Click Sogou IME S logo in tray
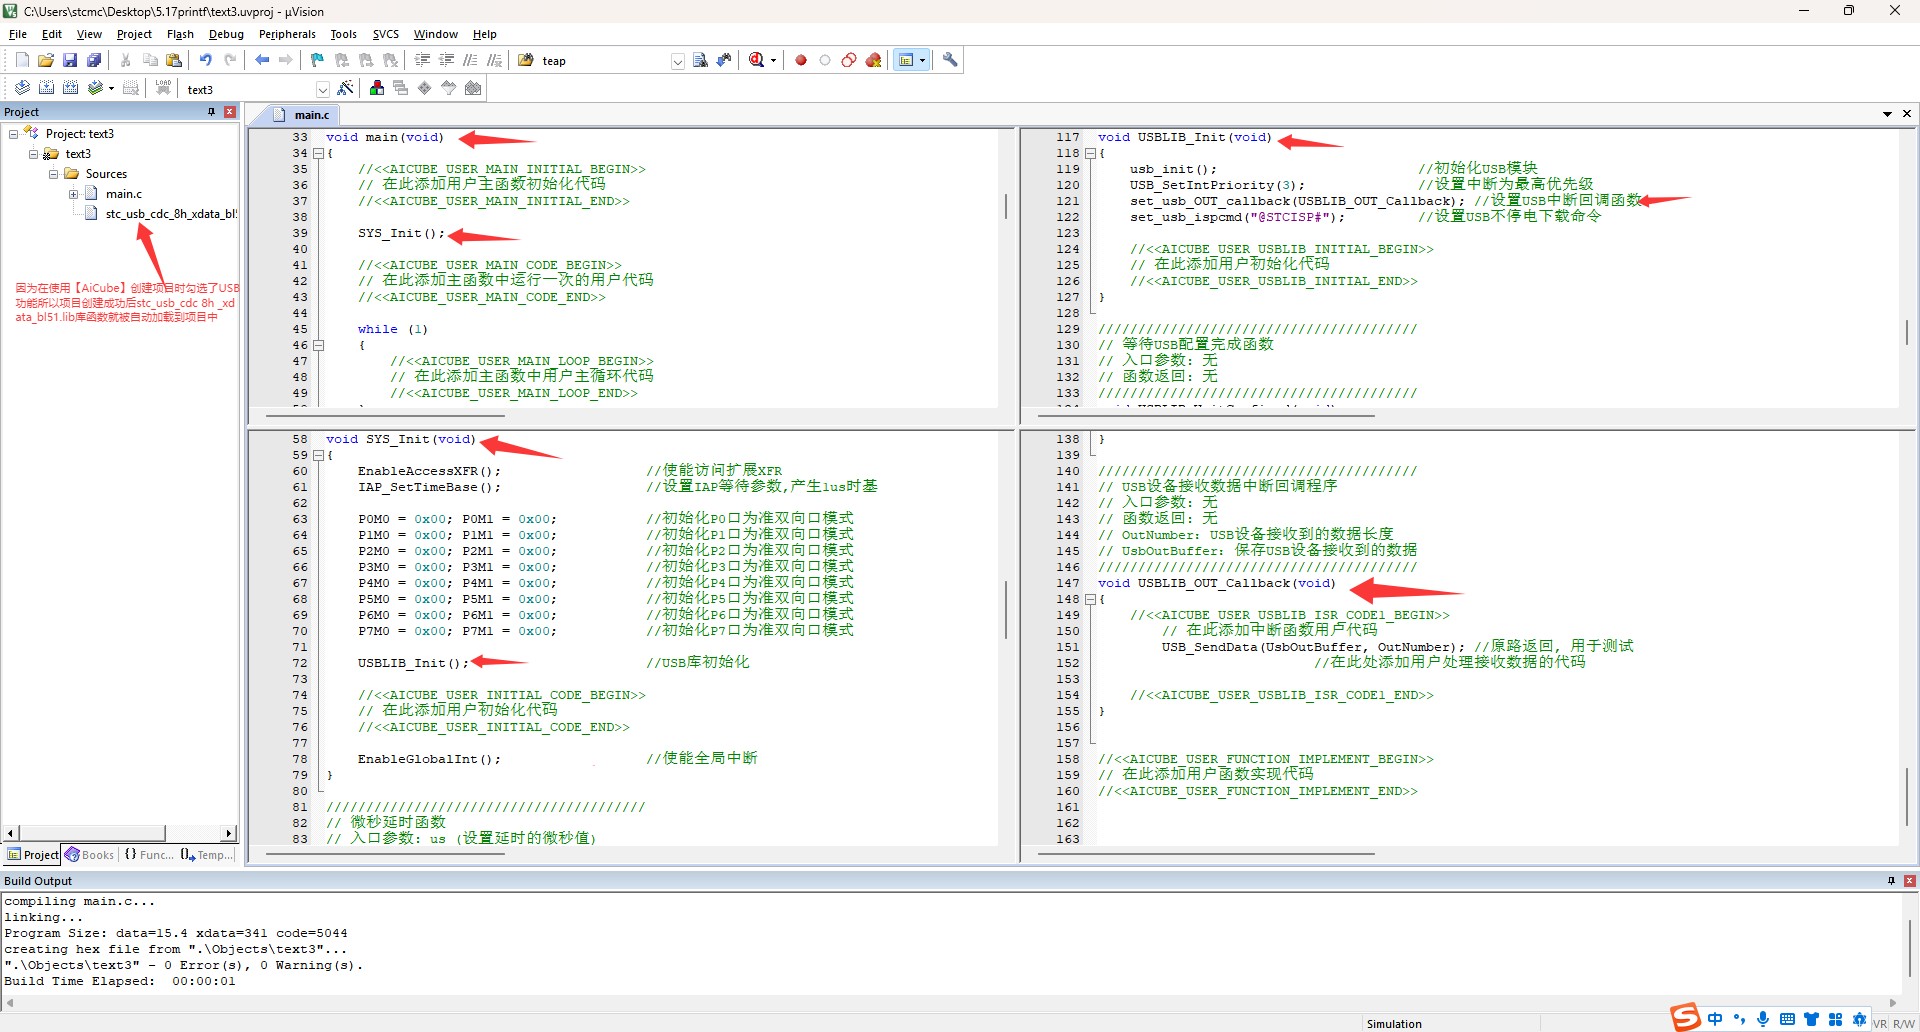The width and height of the screenshot is (1920, 1032). (x=1685, y=1017)
